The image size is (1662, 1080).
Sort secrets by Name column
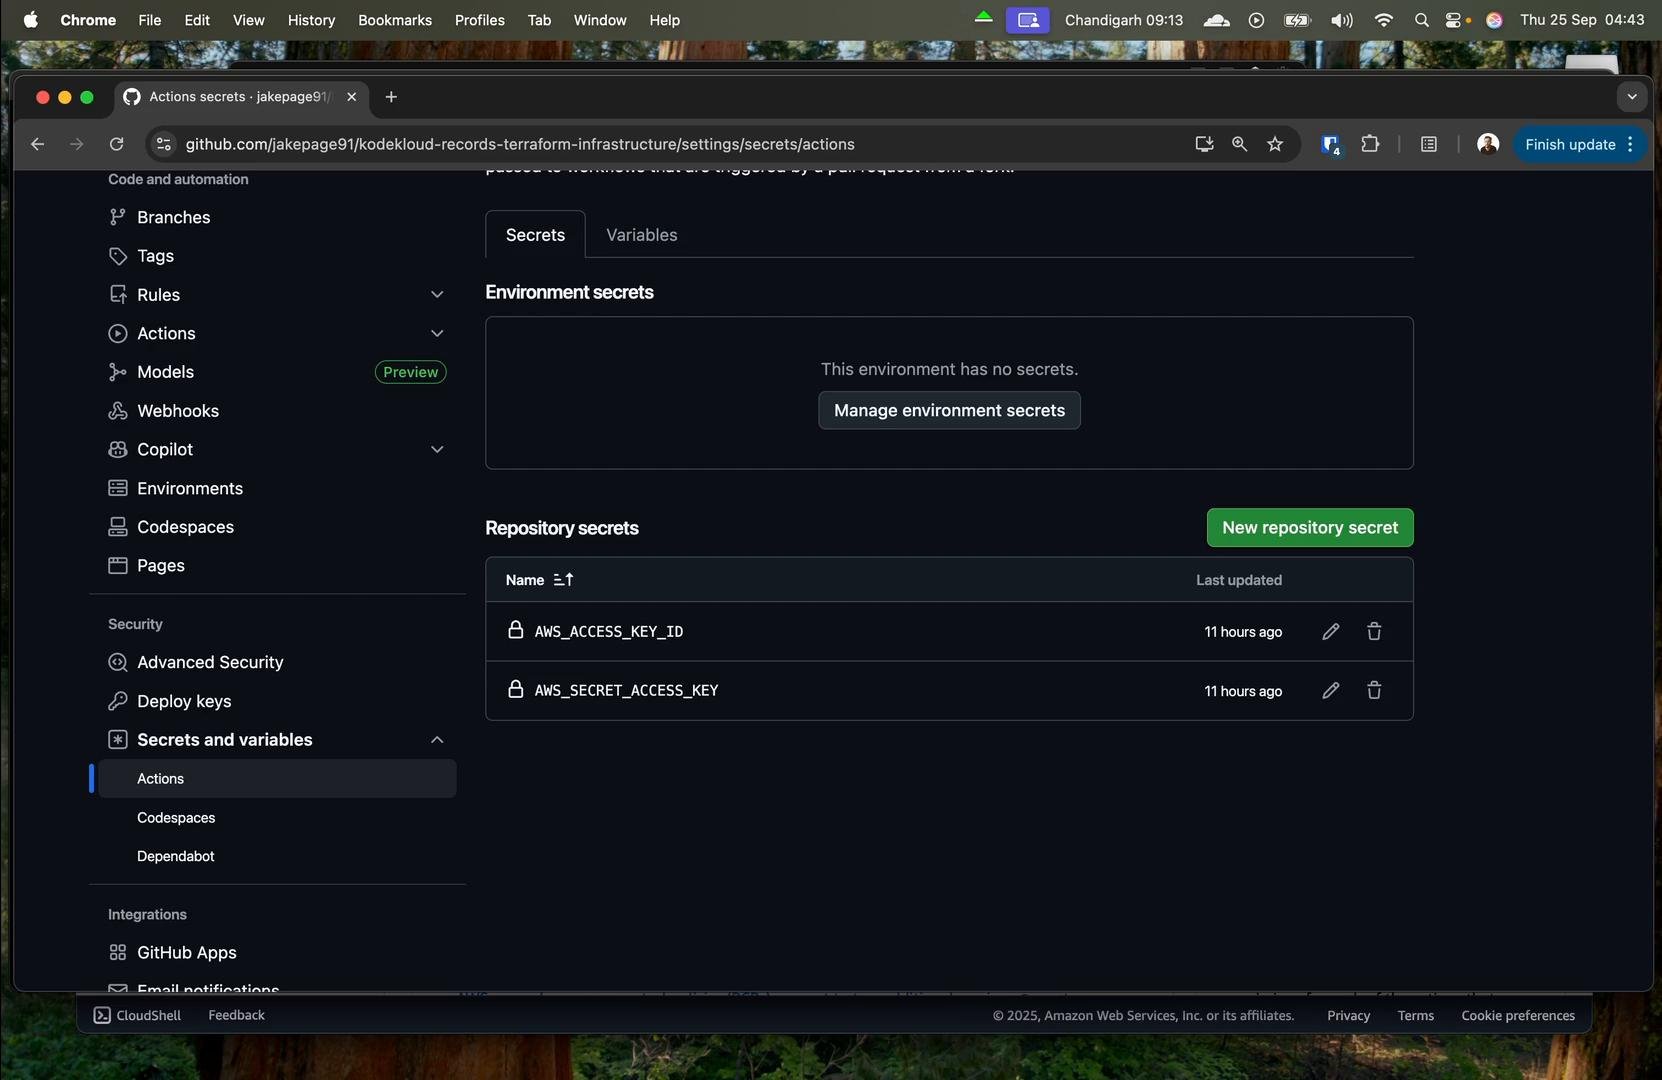click(539, 580)
